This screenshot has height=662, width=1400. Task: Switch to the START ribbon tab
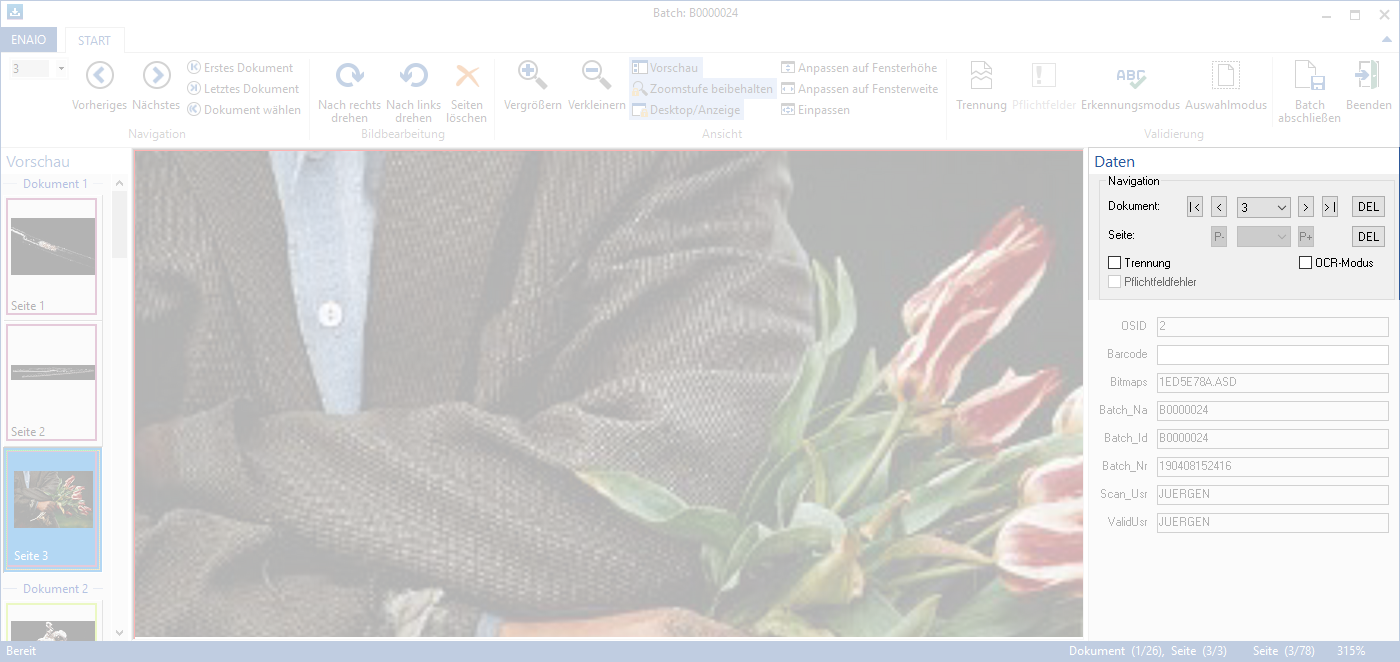click(x=94, y=40)
